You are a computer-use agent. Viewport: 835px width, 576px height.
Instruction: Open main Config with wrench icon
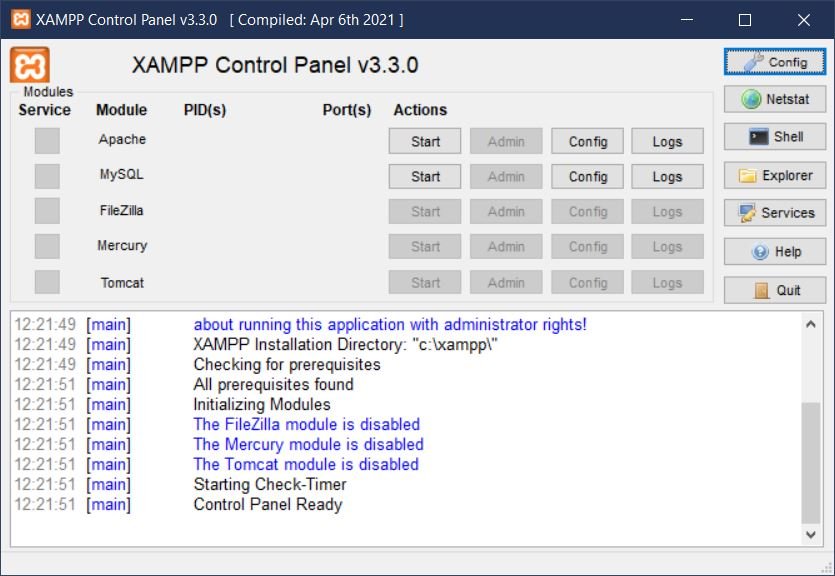[x=775, y=61]
